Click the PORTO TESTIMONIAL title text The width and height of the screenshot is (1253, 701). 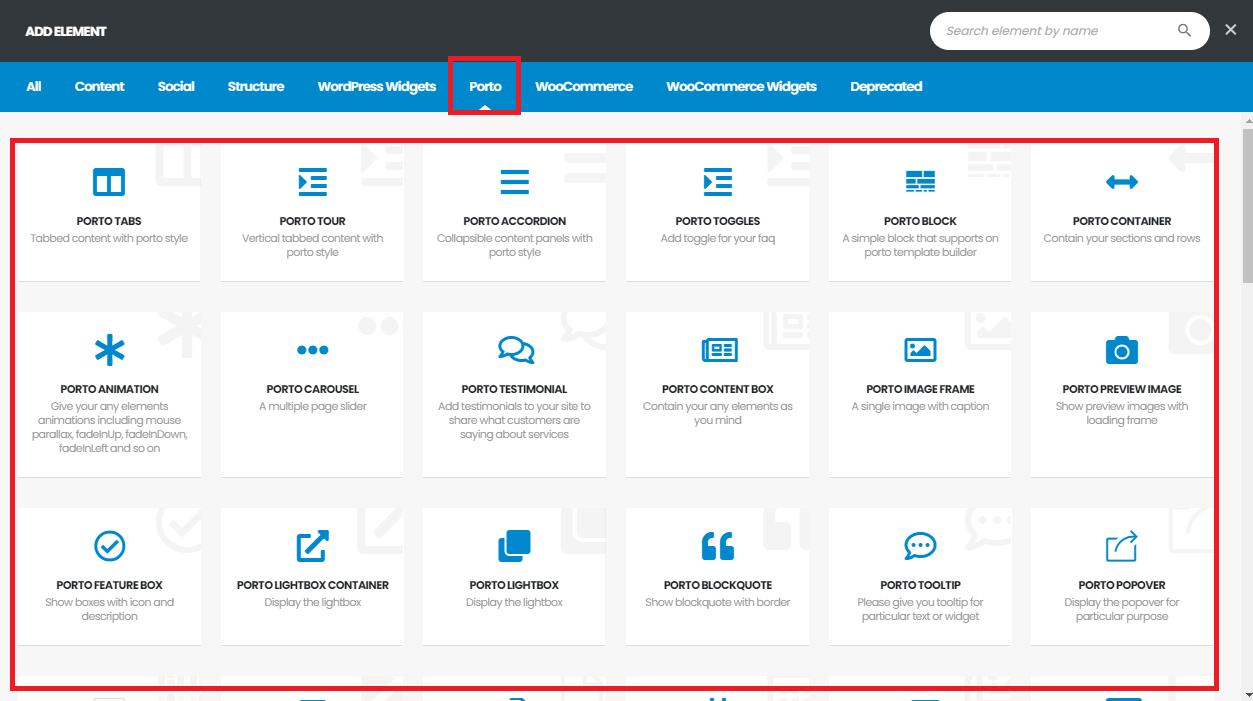(514, 389)
